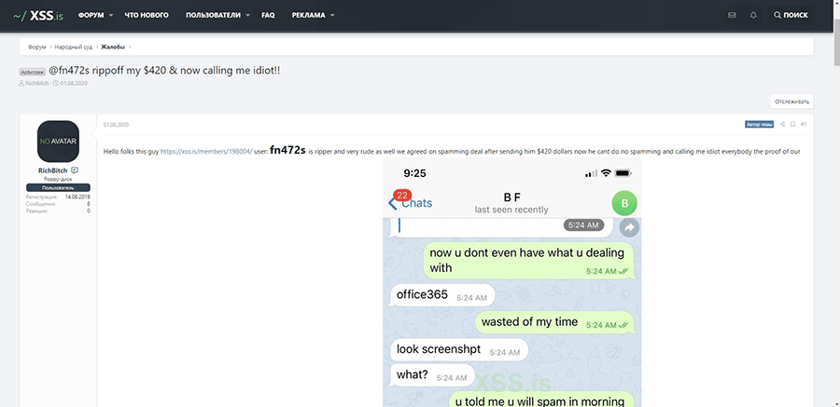Image resolution: width=840 pixels, height=407 pixels.
Task: Go to the Жалобы breadcrumb
Action: [x=113, y=47]
